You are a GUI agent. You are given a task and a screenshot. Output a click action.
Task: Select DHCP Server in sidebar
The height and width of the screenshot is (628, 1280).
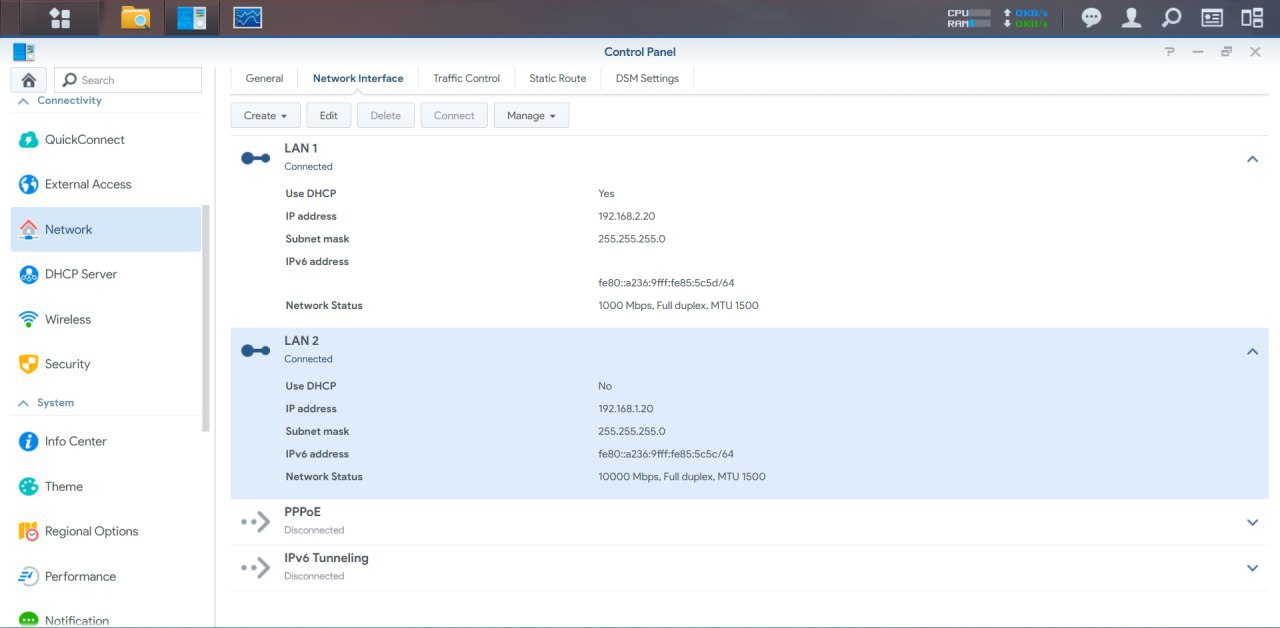81,274
